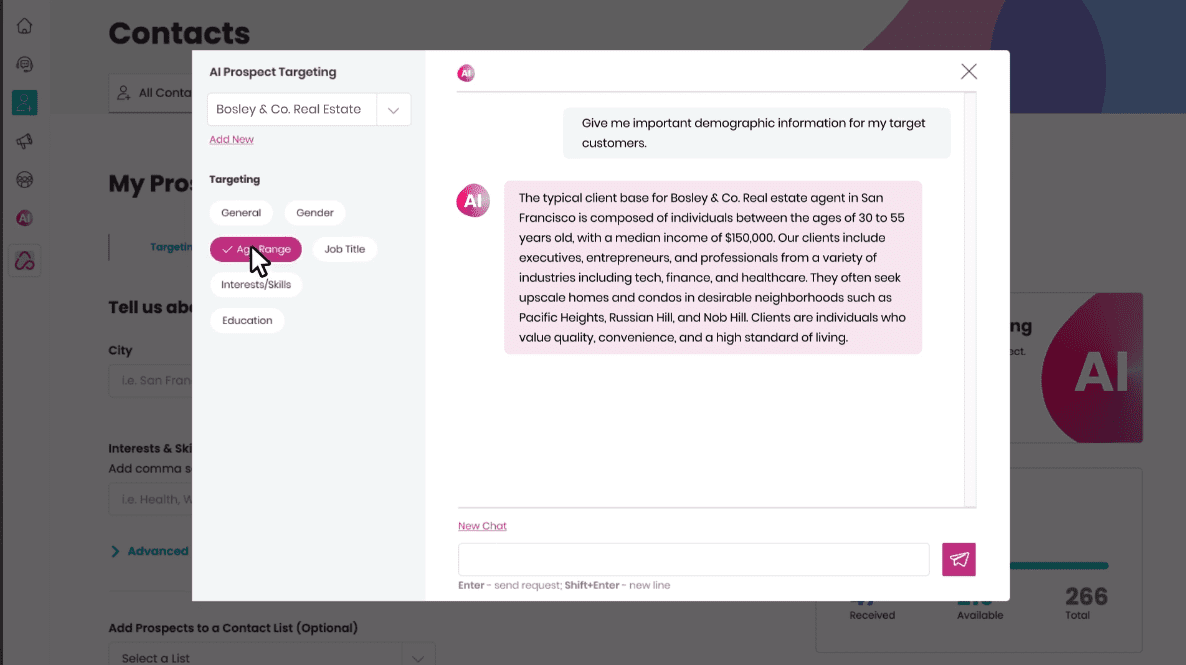Viewport: 1186px width, 665px height.
Task: Toggle the Interests/Skills targeting chip
Action: point(256,285)
